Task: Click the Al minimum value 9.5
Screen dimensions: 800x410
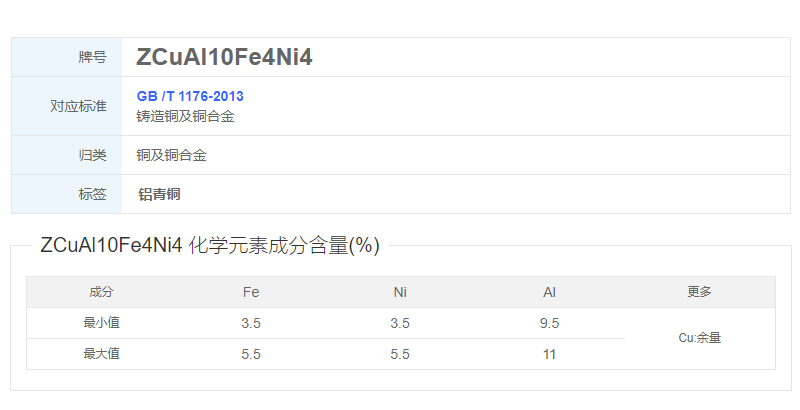Action: (x=549, y=323)
